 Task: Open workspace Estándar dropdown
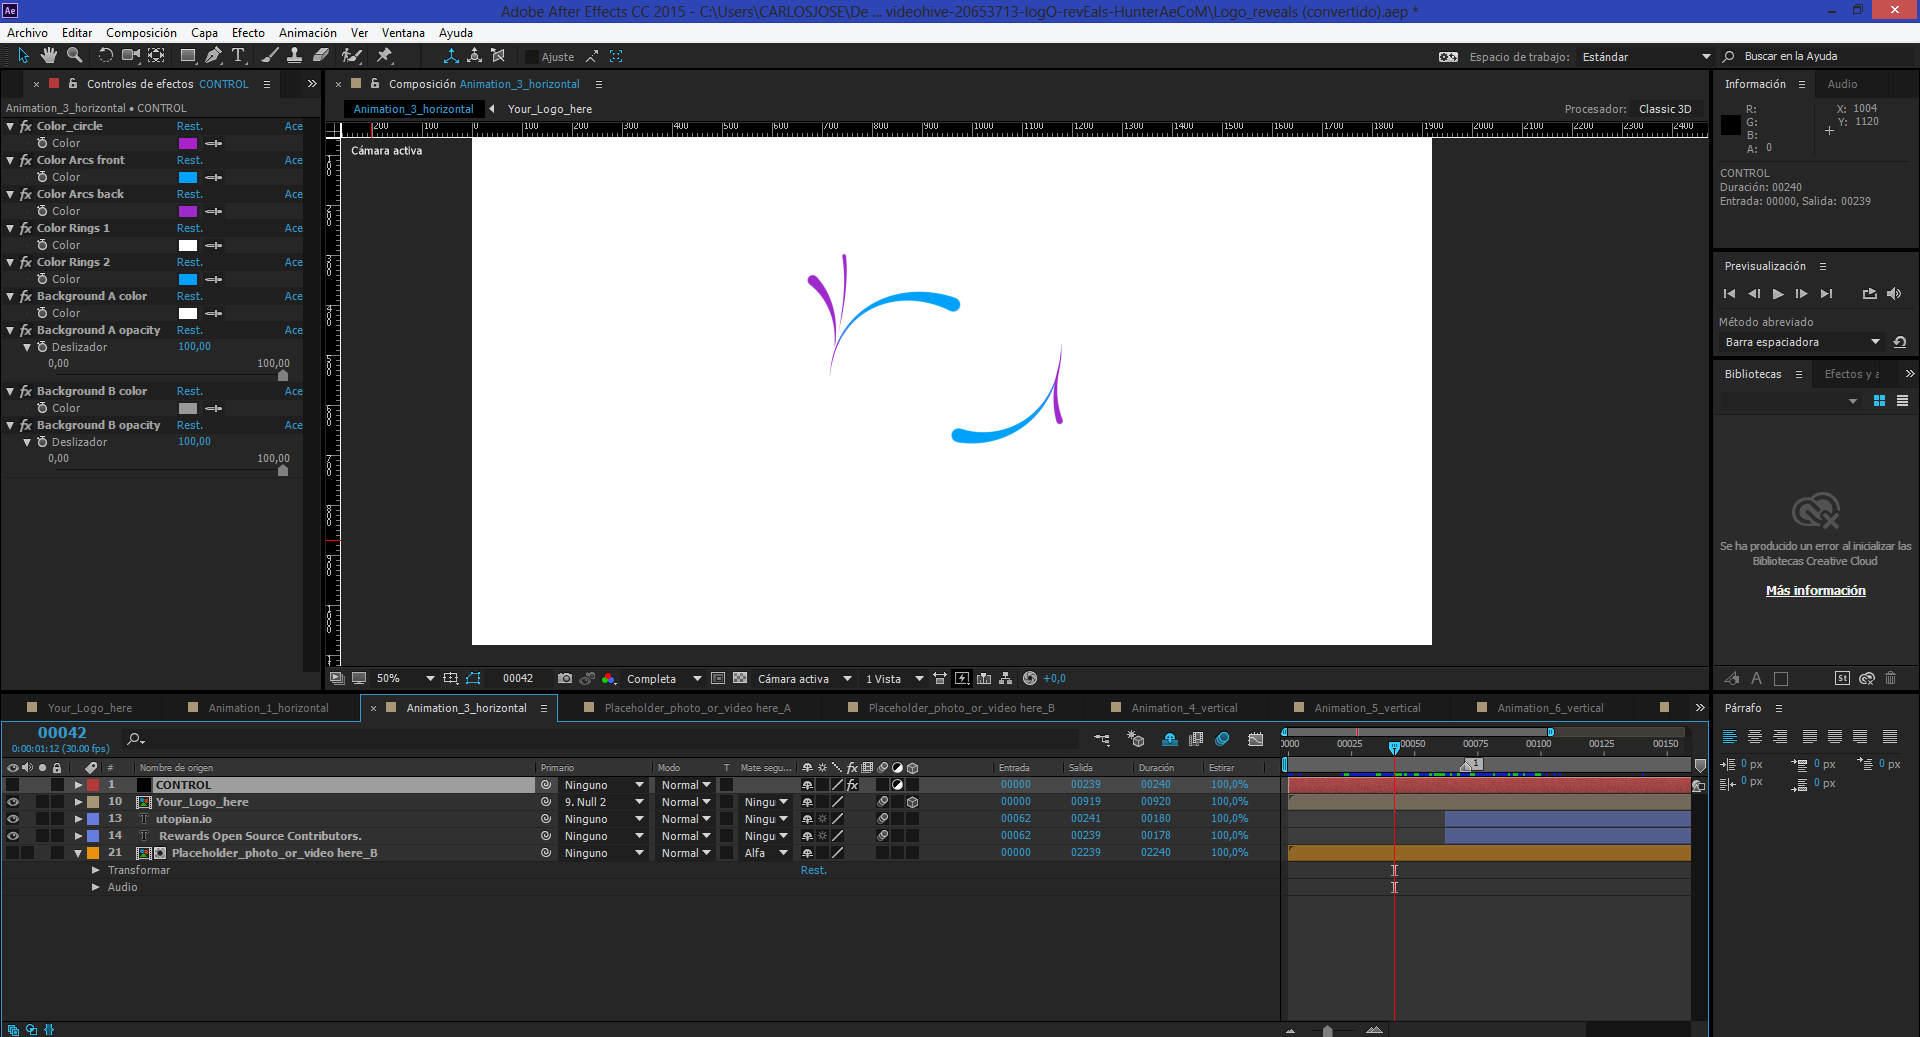1646,57
